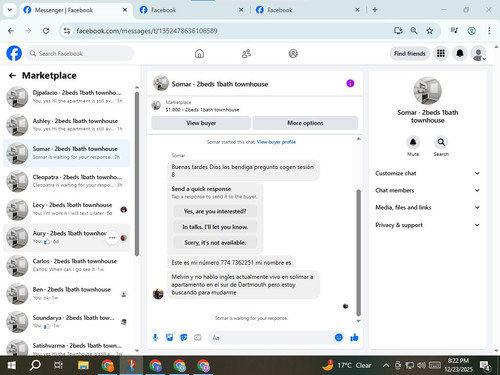Image resolution: width=500 pixels, height=375 pixels.
Task: Open the Notifications bell
Action: [460, 53]
